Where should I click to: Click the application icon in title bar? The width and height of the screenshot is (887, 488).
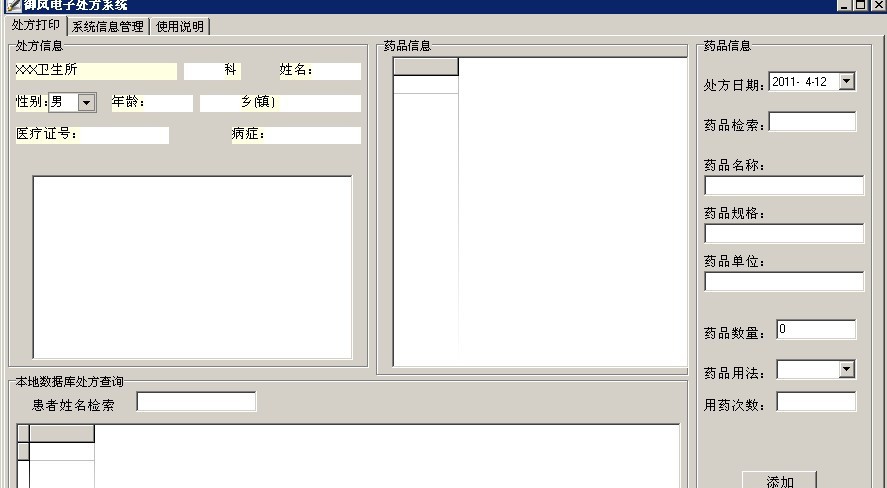pyautogui.click(x=14, y=5)
